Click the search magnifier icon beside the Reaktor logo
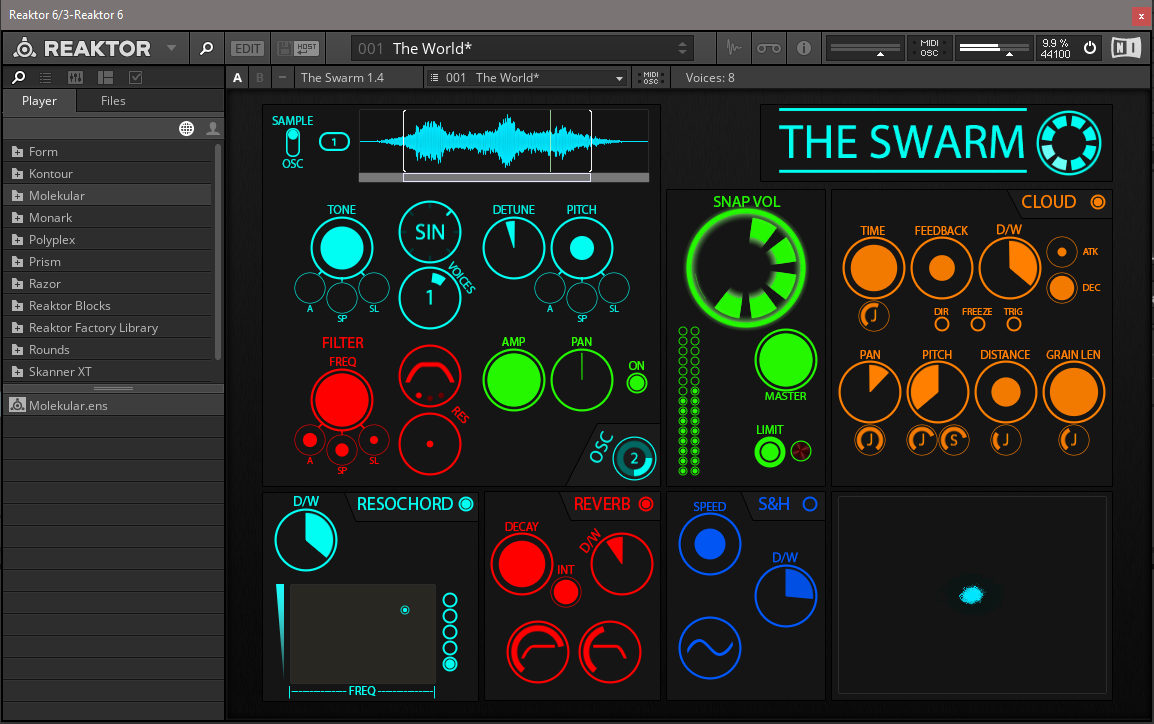The width and height of the screenshot is (1154, 724). 206,48
